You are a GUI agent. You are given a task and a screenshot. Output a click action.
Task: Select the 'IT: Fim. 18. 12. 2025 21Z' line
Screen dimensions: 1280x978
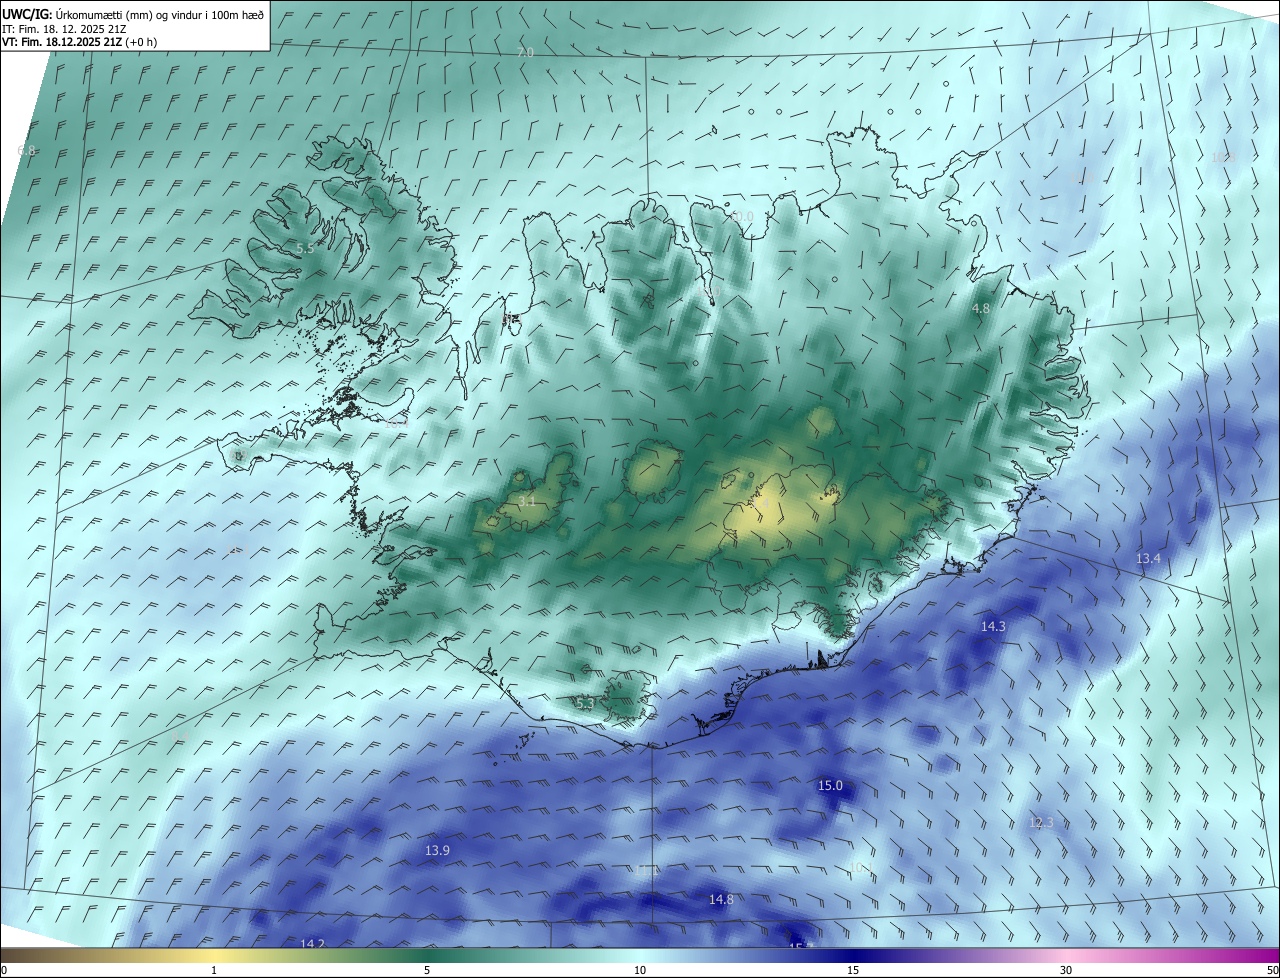65,28
